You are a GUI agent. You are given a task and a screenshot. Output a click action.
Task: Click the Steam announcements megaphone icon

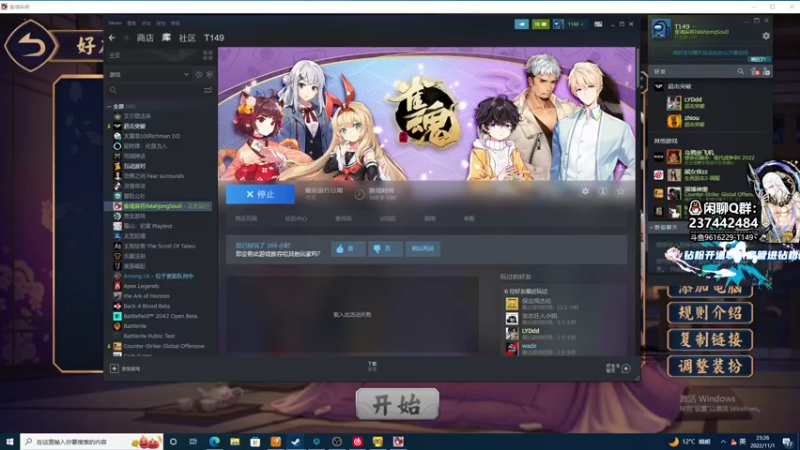pos(521,24)
